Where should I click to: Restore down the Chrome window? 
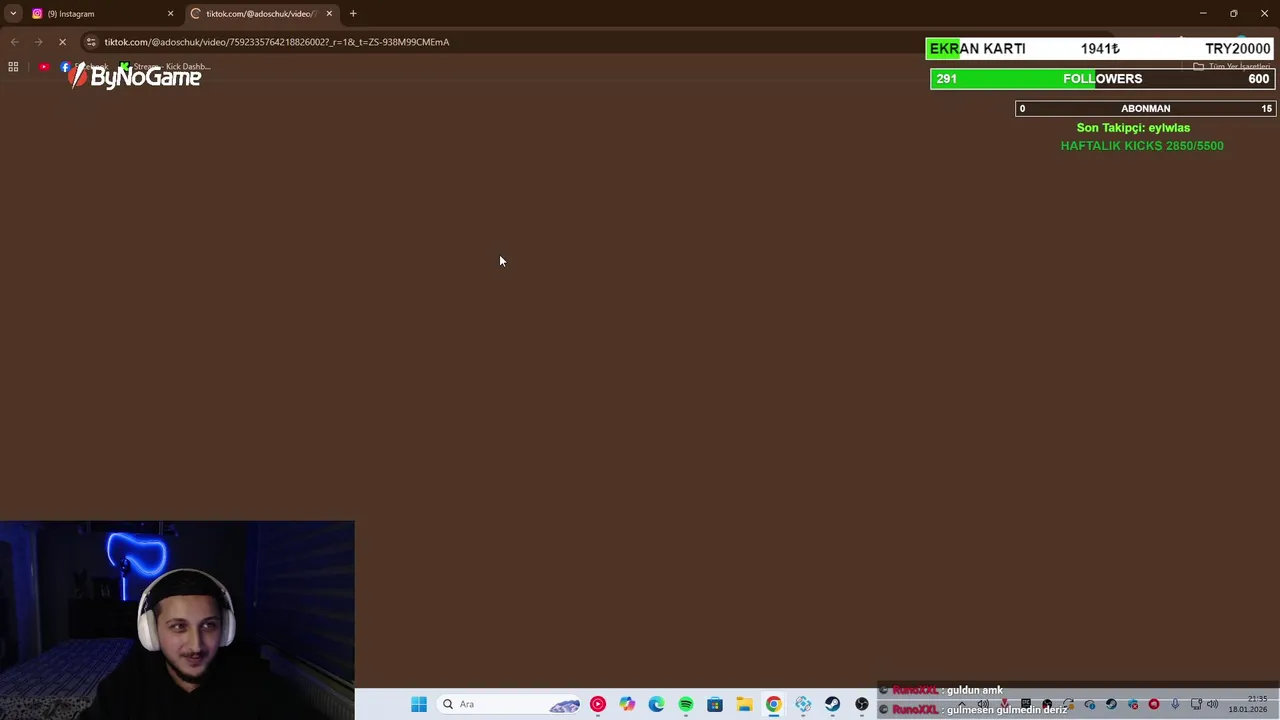(x=1233, y=14)
